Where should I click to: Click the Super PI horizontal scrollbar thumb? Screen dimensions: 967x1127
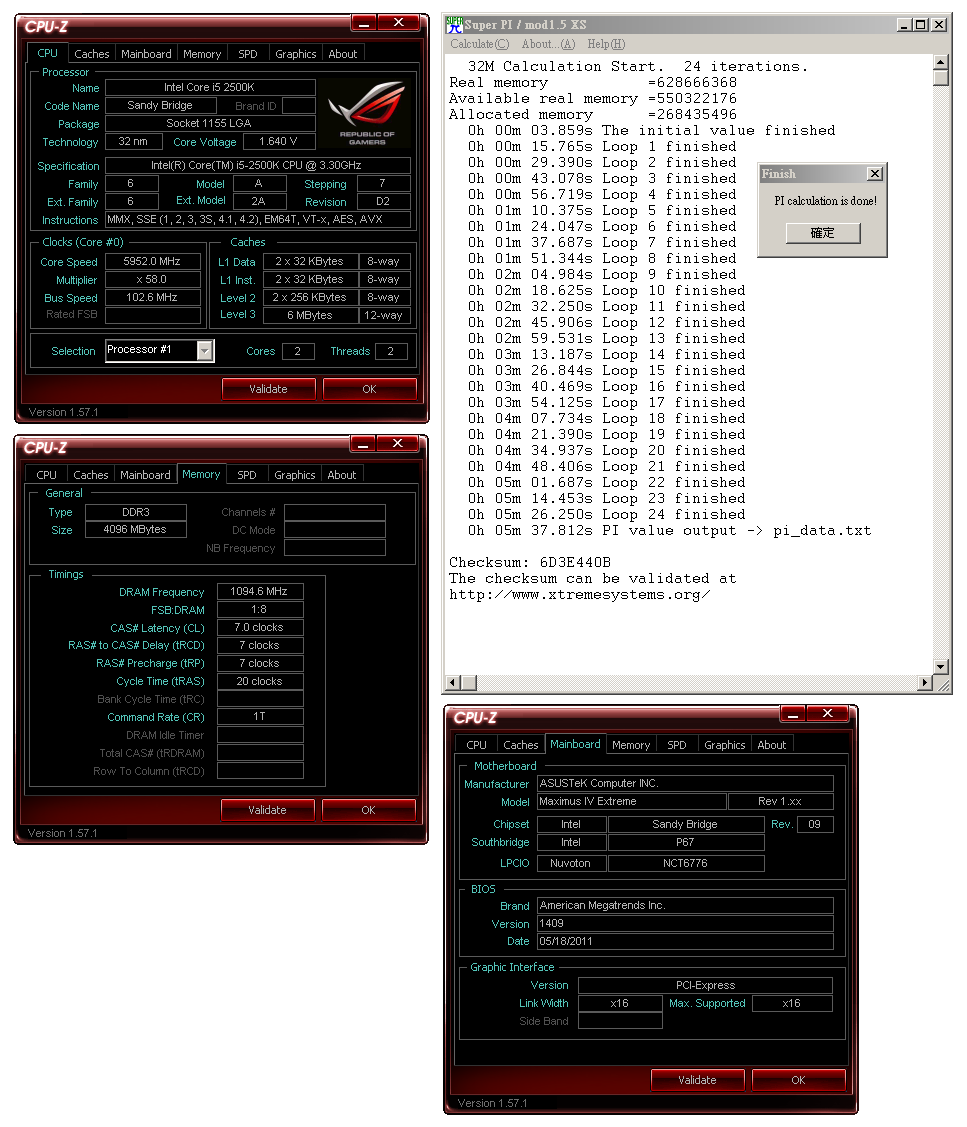[x=468, y=682]
